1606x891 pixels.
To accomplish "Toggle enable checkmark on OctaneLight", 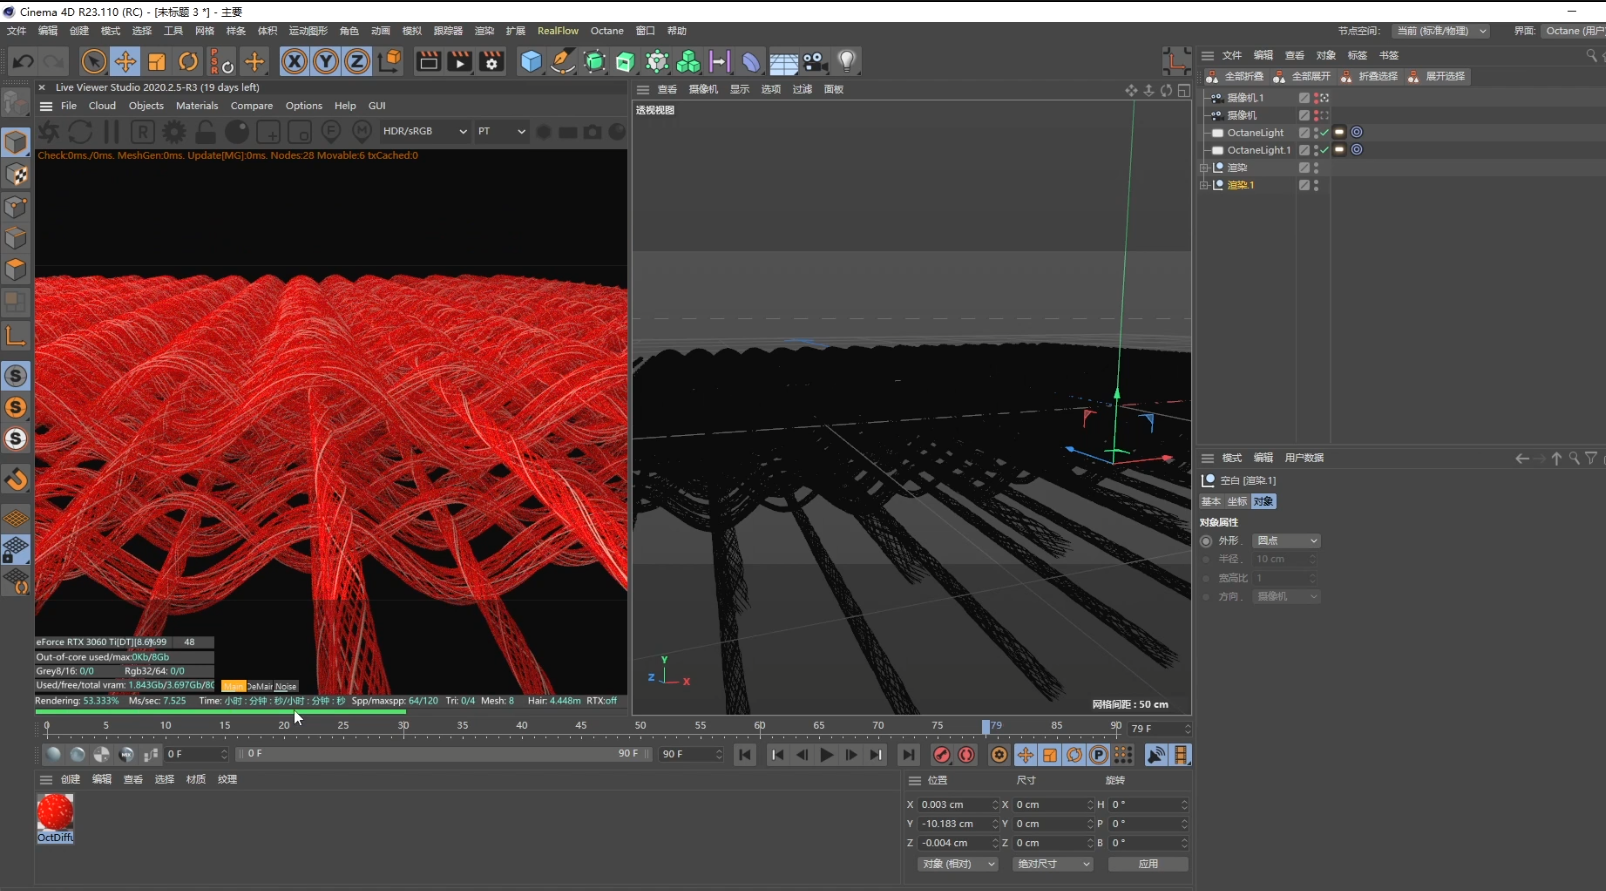I will 1324,132.
